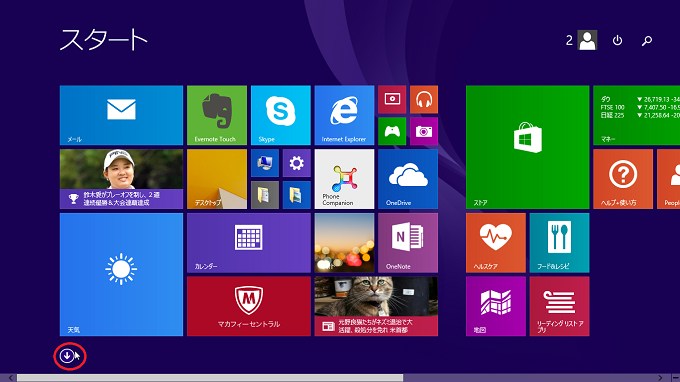Open the Video small tile

[x=392, y=99]
